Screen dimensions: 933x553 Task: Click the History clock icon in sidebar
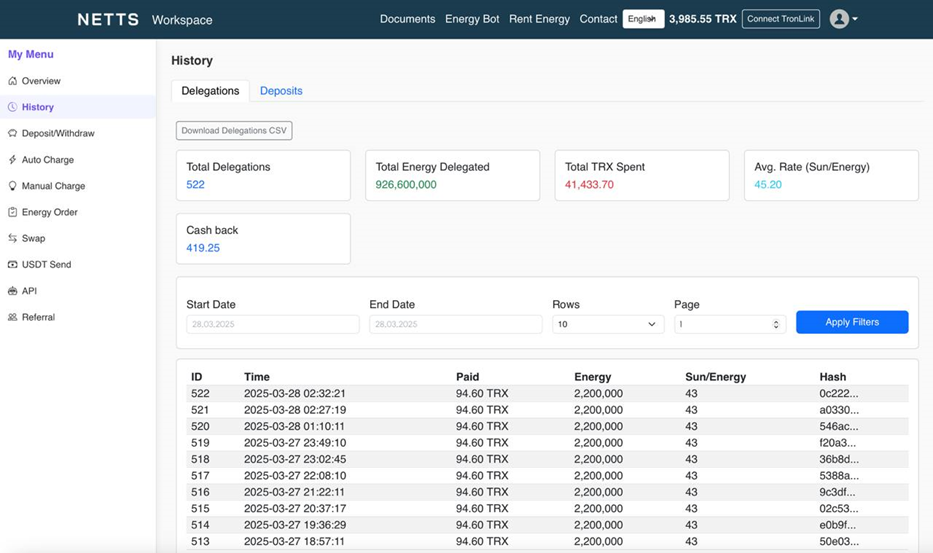(x=12, y=107)
